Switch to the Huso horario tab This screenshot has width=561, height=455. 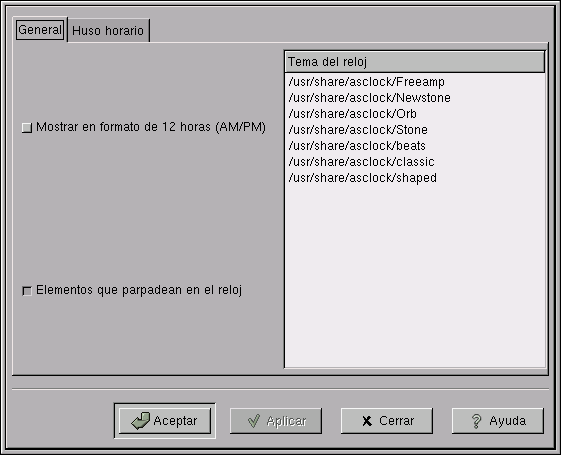[x=108, y=31]
